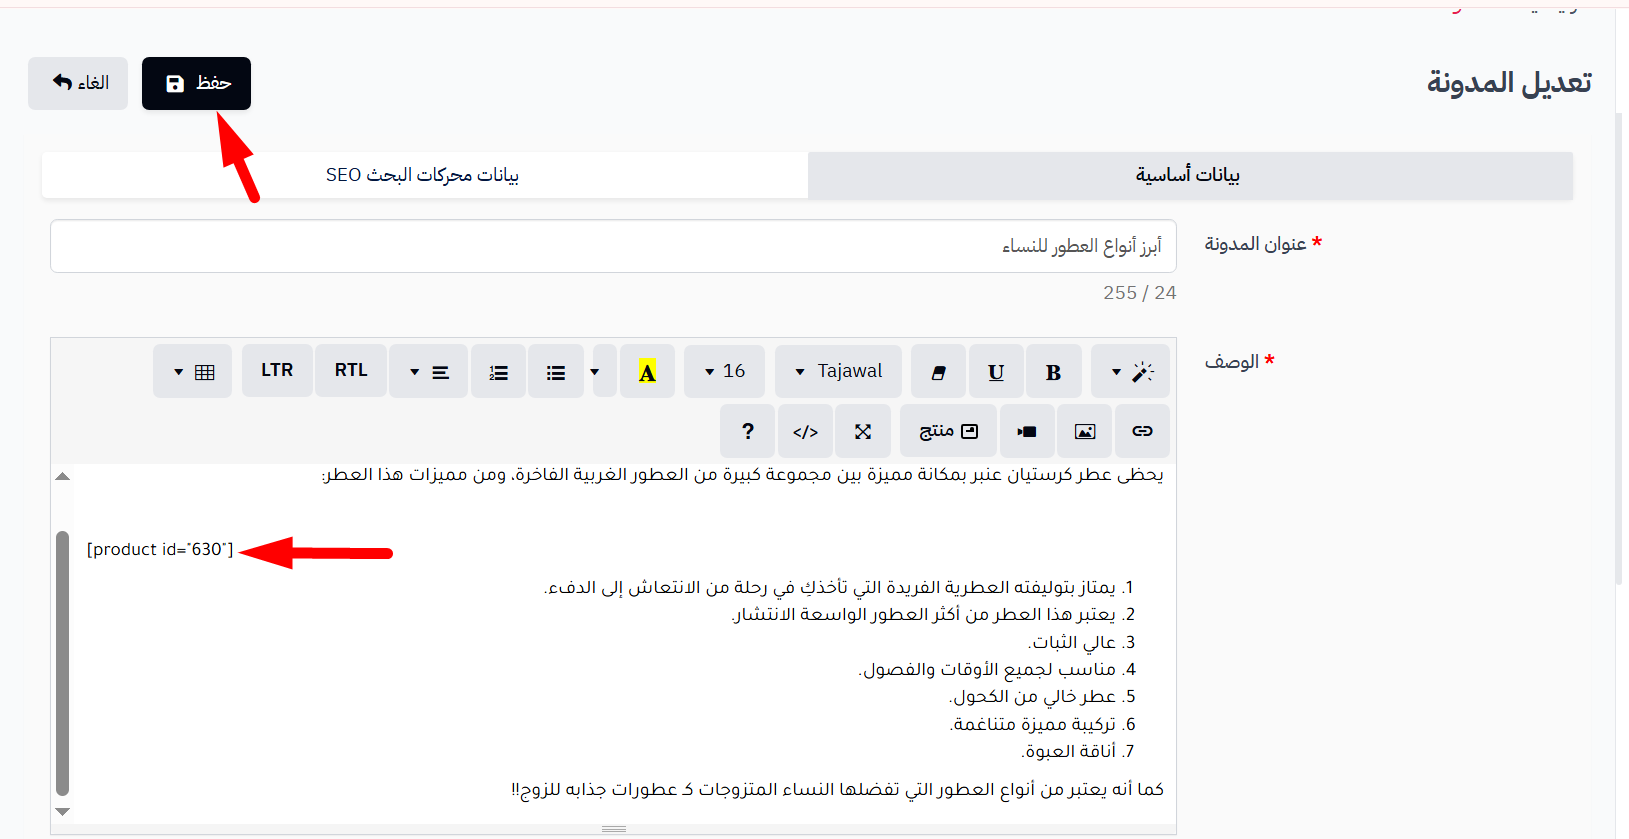Viewport: 1629px width, 839px height.
Task: Toggle the code view button
Action: point(805,431)
